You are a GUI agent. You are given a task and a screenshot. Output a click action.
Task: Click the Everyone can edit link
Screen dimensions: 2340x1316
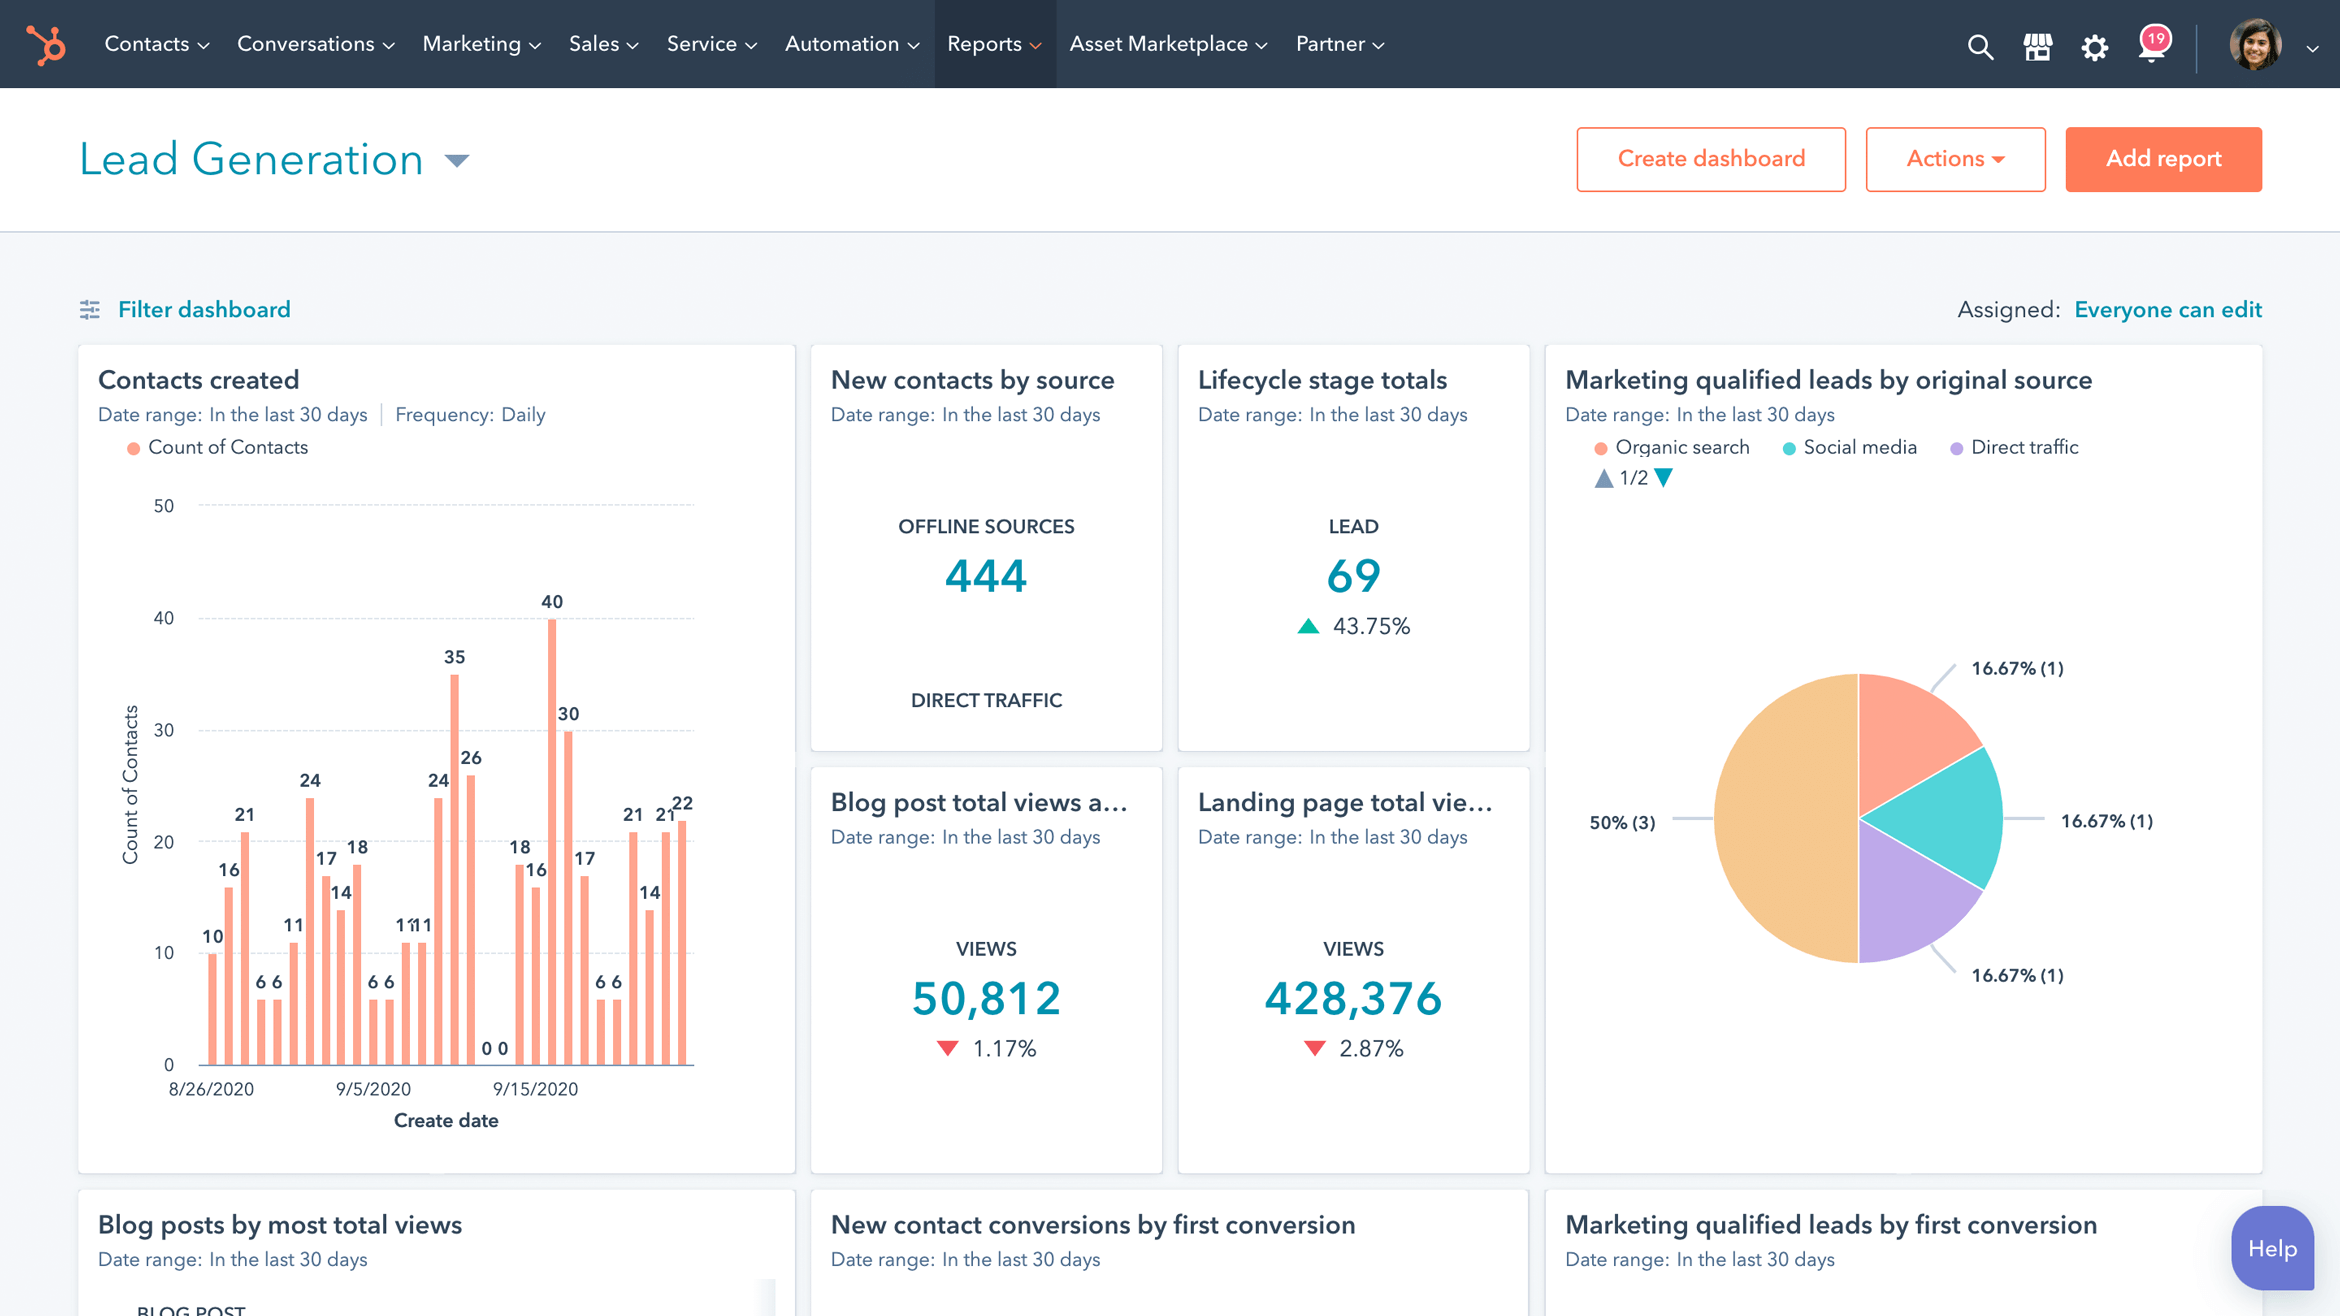point(2168,309)
